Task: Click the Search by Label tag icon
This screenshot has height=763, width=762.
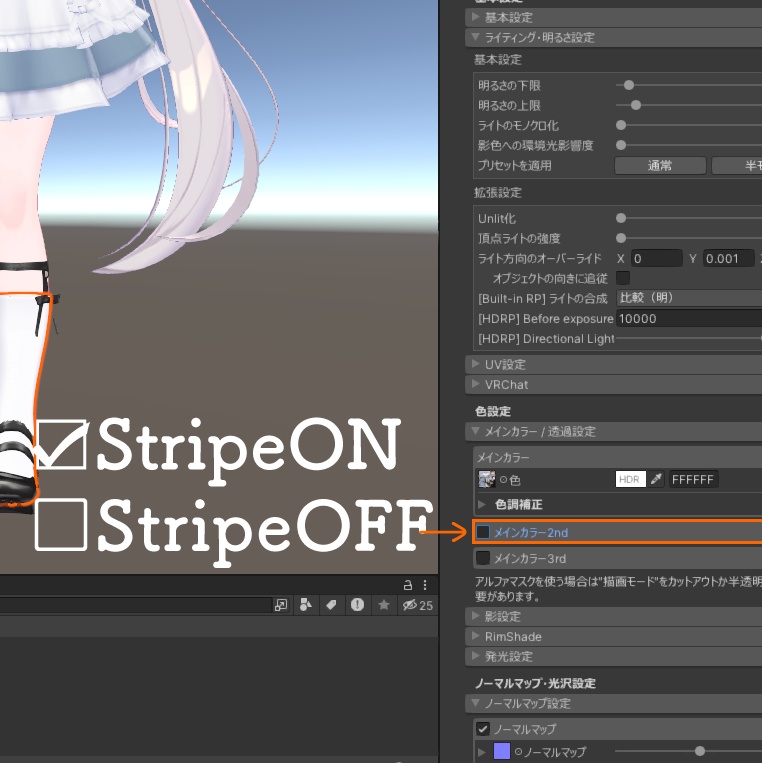Action: pyautogui.click(x=331, y=605)
